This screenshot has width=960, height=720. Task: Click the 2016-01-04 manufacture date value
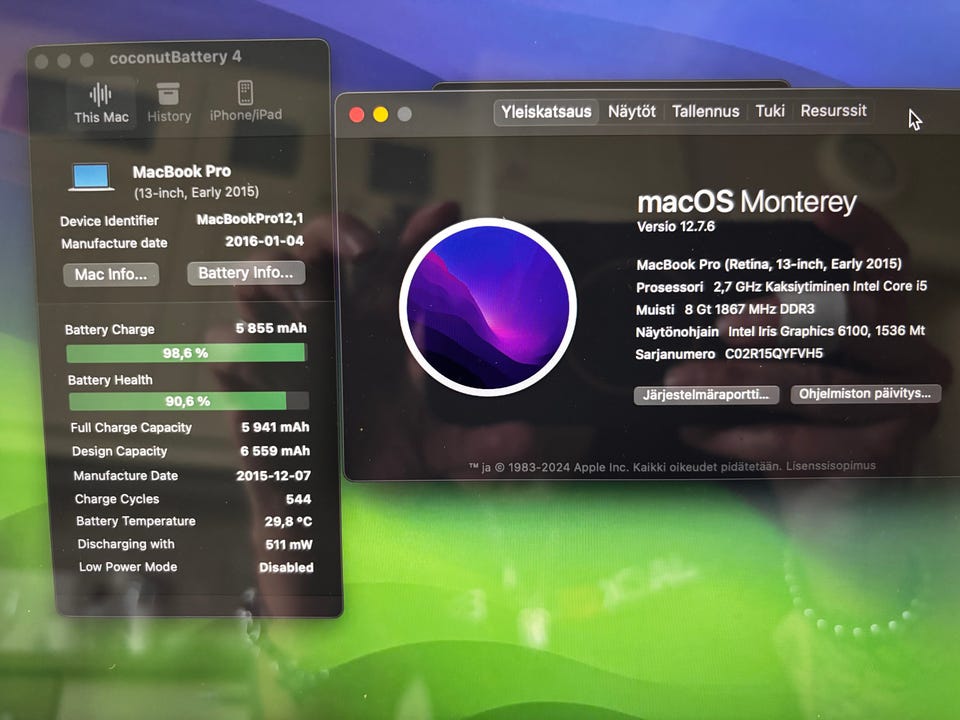click(x=264, y=241)
